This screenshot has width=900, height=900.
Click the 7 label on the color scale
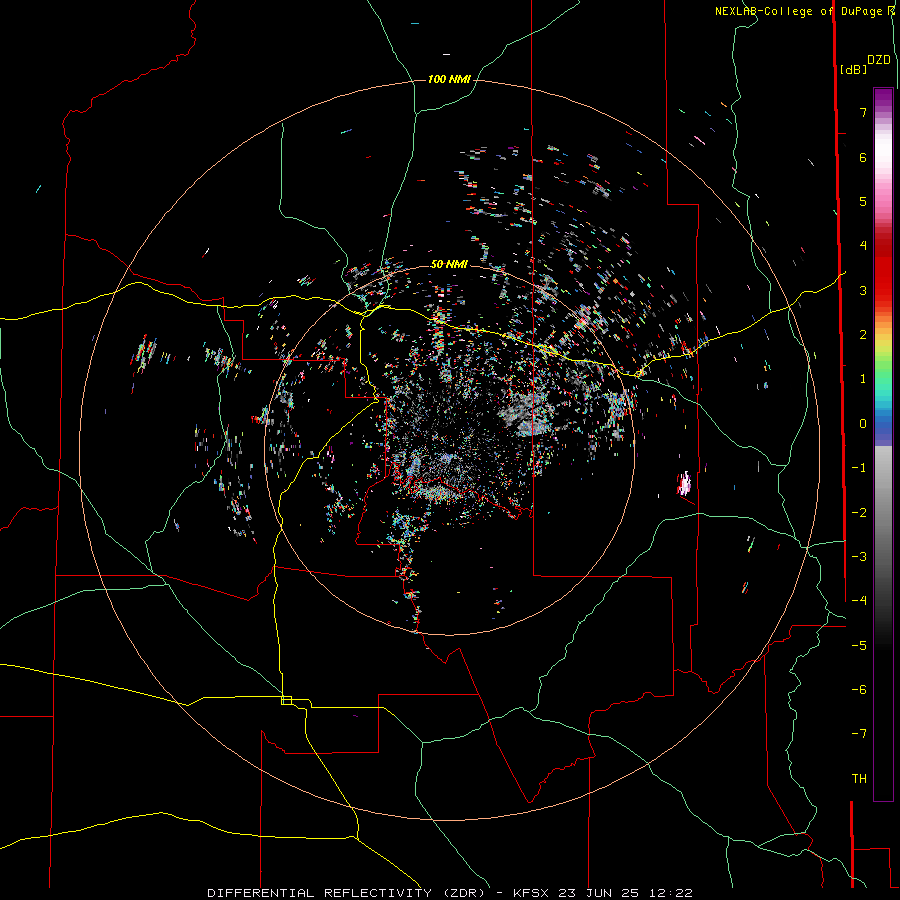click(x=863, y=112)
